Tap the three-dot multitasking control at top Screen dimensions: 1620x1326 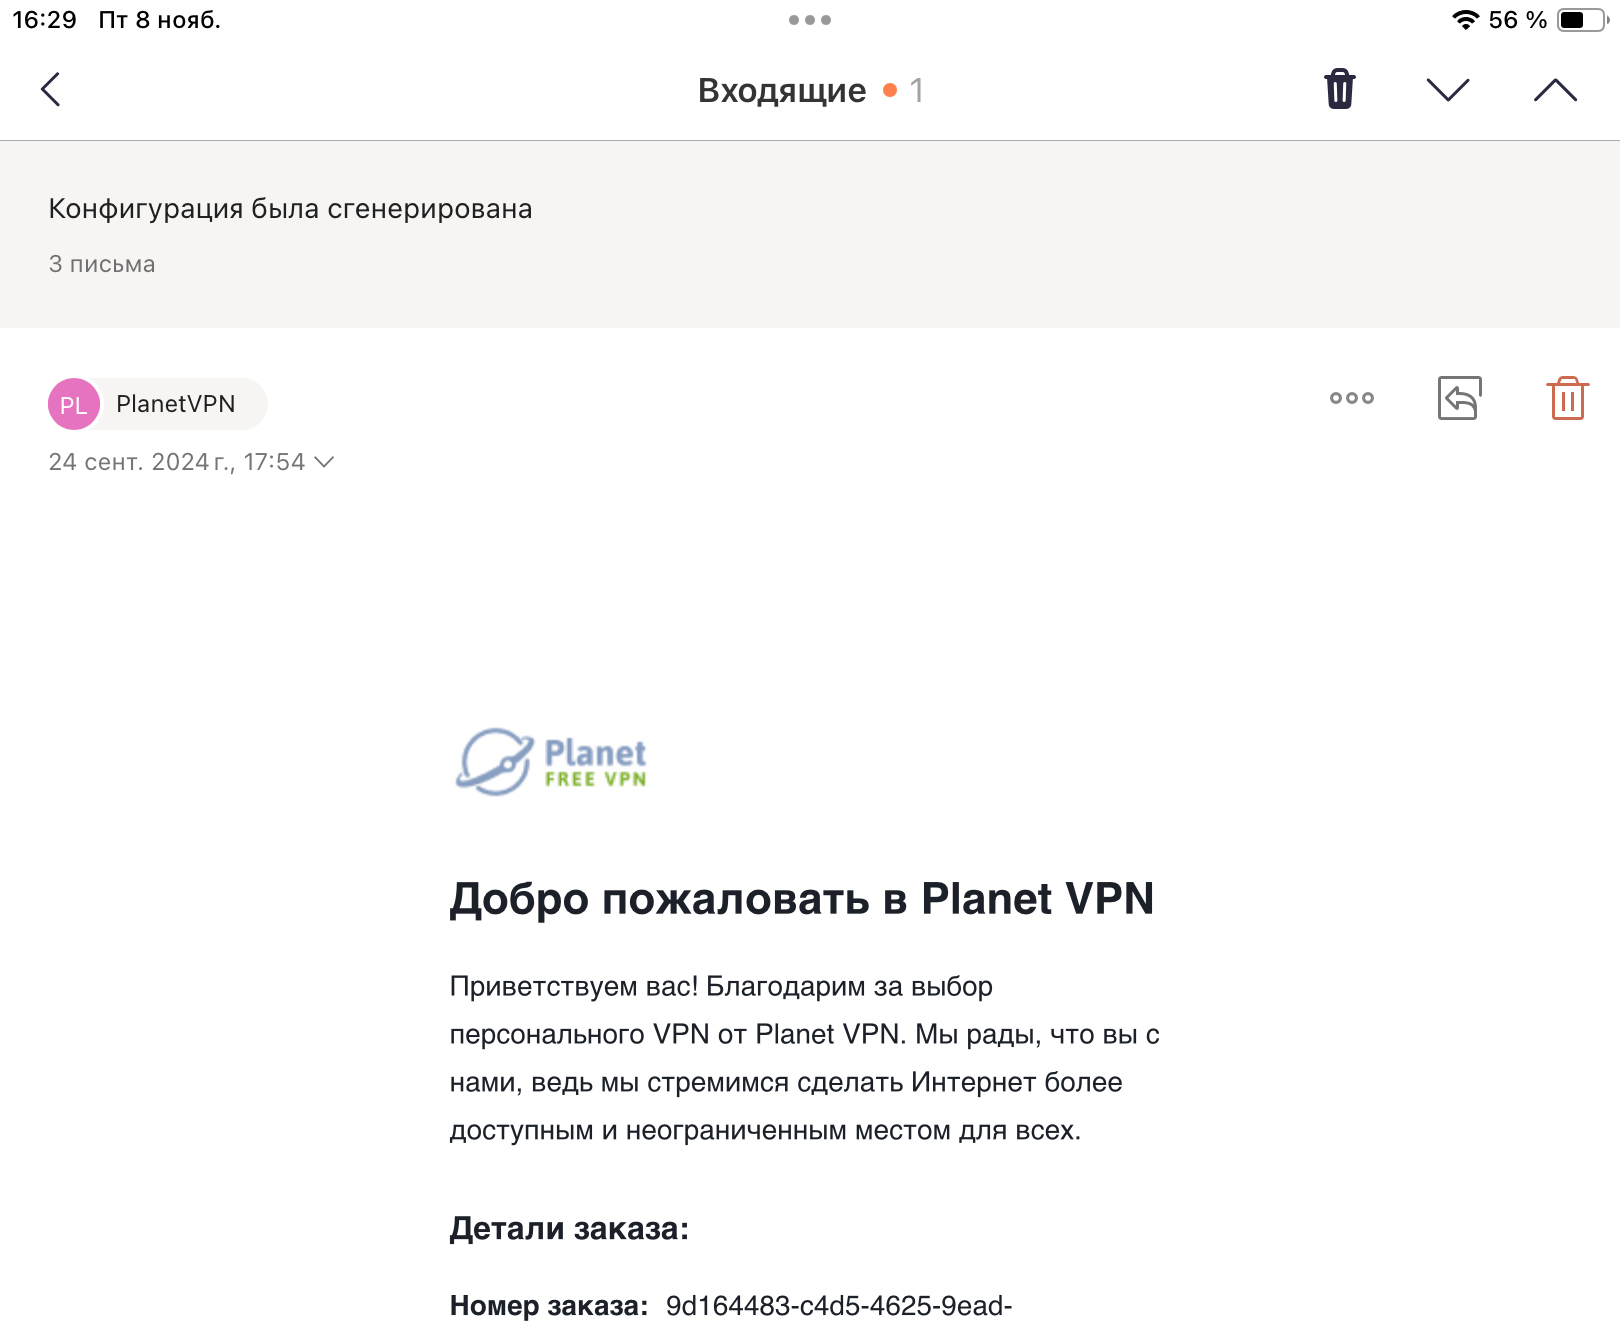[x=810, y=20]
